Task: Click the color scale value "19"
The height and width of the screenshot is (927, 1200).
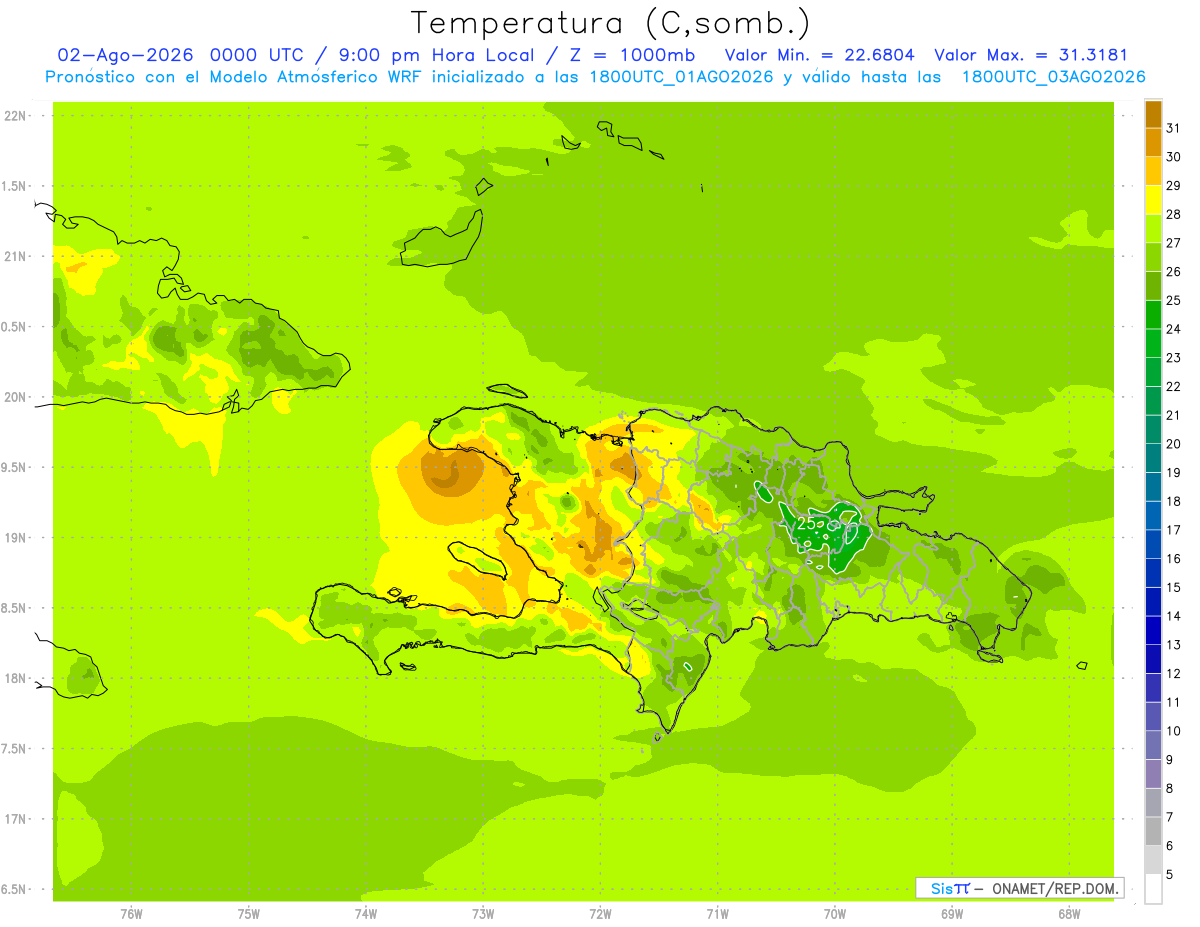Action: 1173,472
